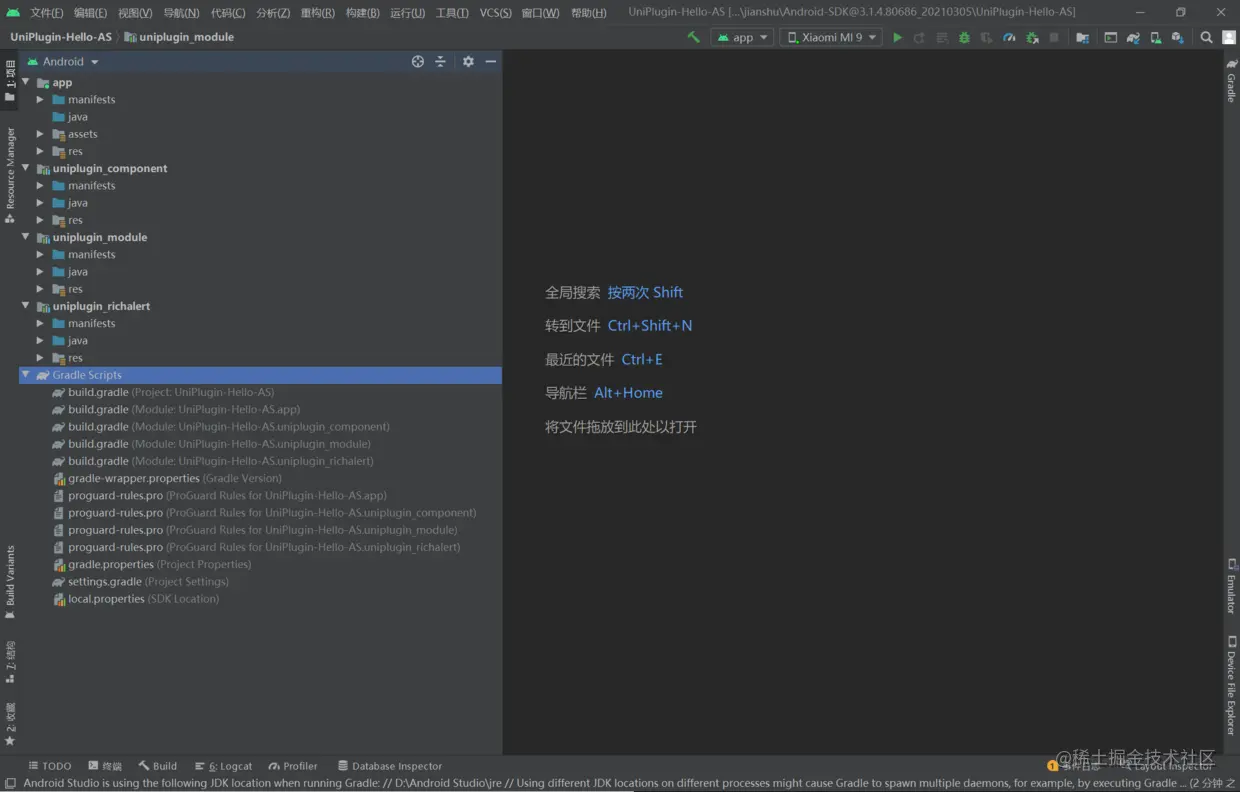Click the Android Studio logo icon
This screenshot has height=792, width=1240.
click(x=12, y=12)
